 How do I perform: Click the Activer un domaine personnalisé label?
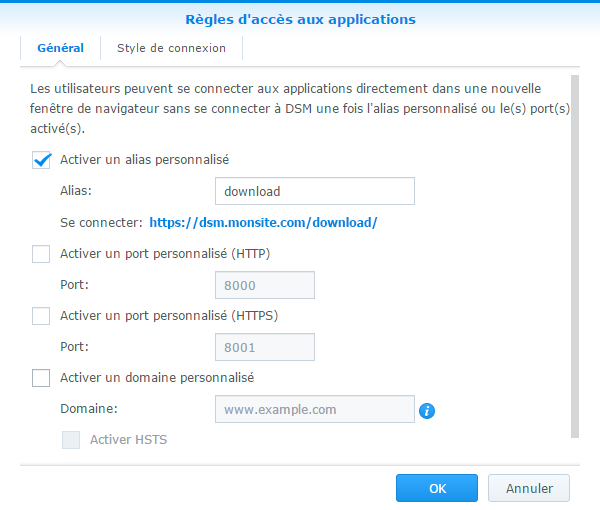point(157,378)
